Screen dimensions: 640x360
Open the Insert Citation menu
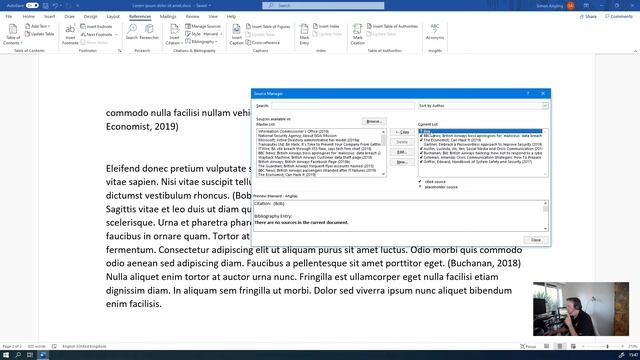(174, 34)
